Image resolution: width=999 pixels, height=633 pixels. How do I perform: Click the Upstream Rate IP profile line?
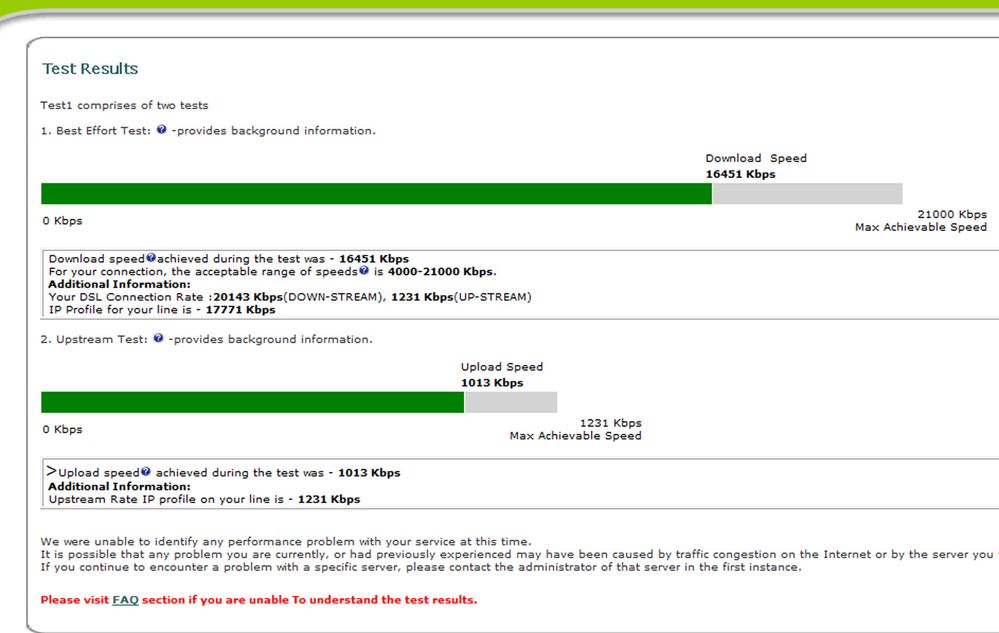point(205,499)
